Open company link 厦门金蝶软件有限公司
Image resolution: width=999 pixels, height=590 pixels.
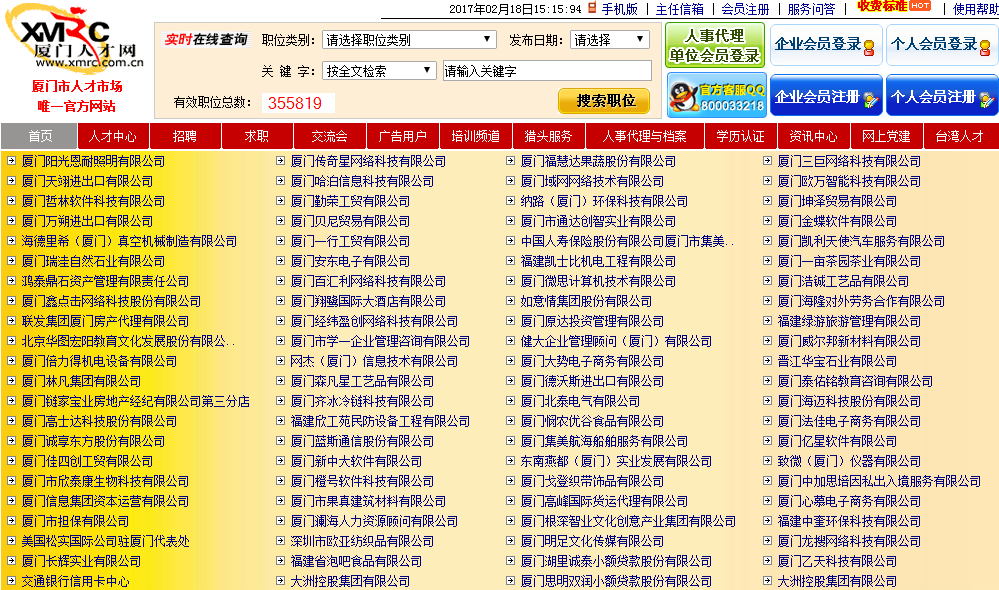point(837,222)
